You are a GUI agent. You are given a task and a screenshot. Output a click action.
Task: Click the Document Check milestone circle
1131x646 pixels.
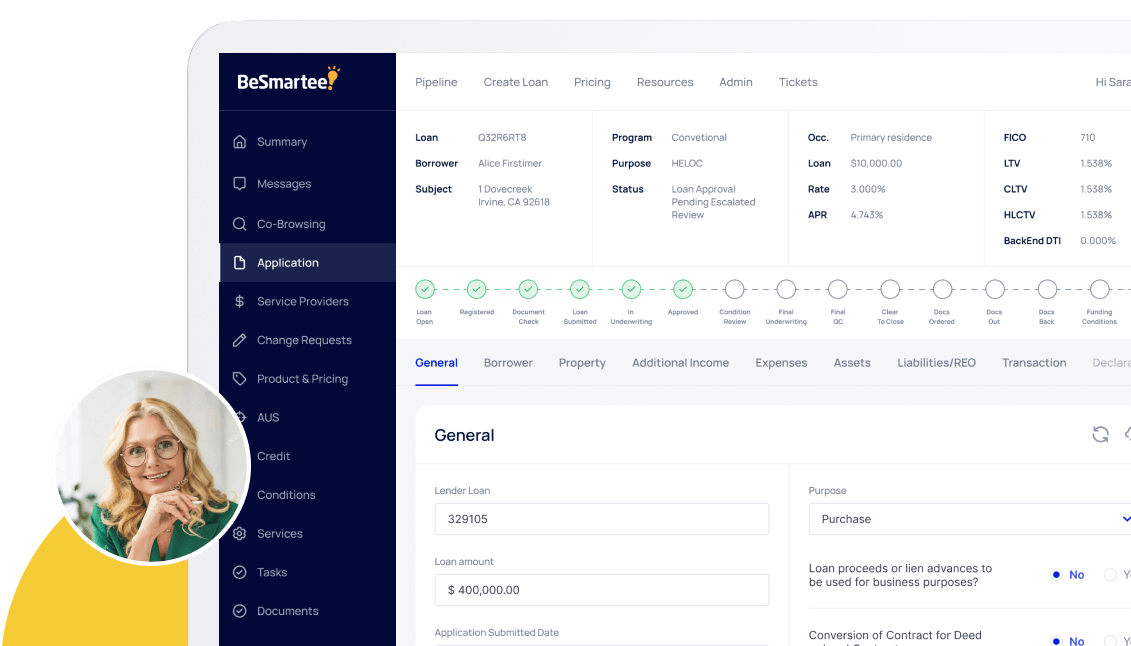click(528, 289)
